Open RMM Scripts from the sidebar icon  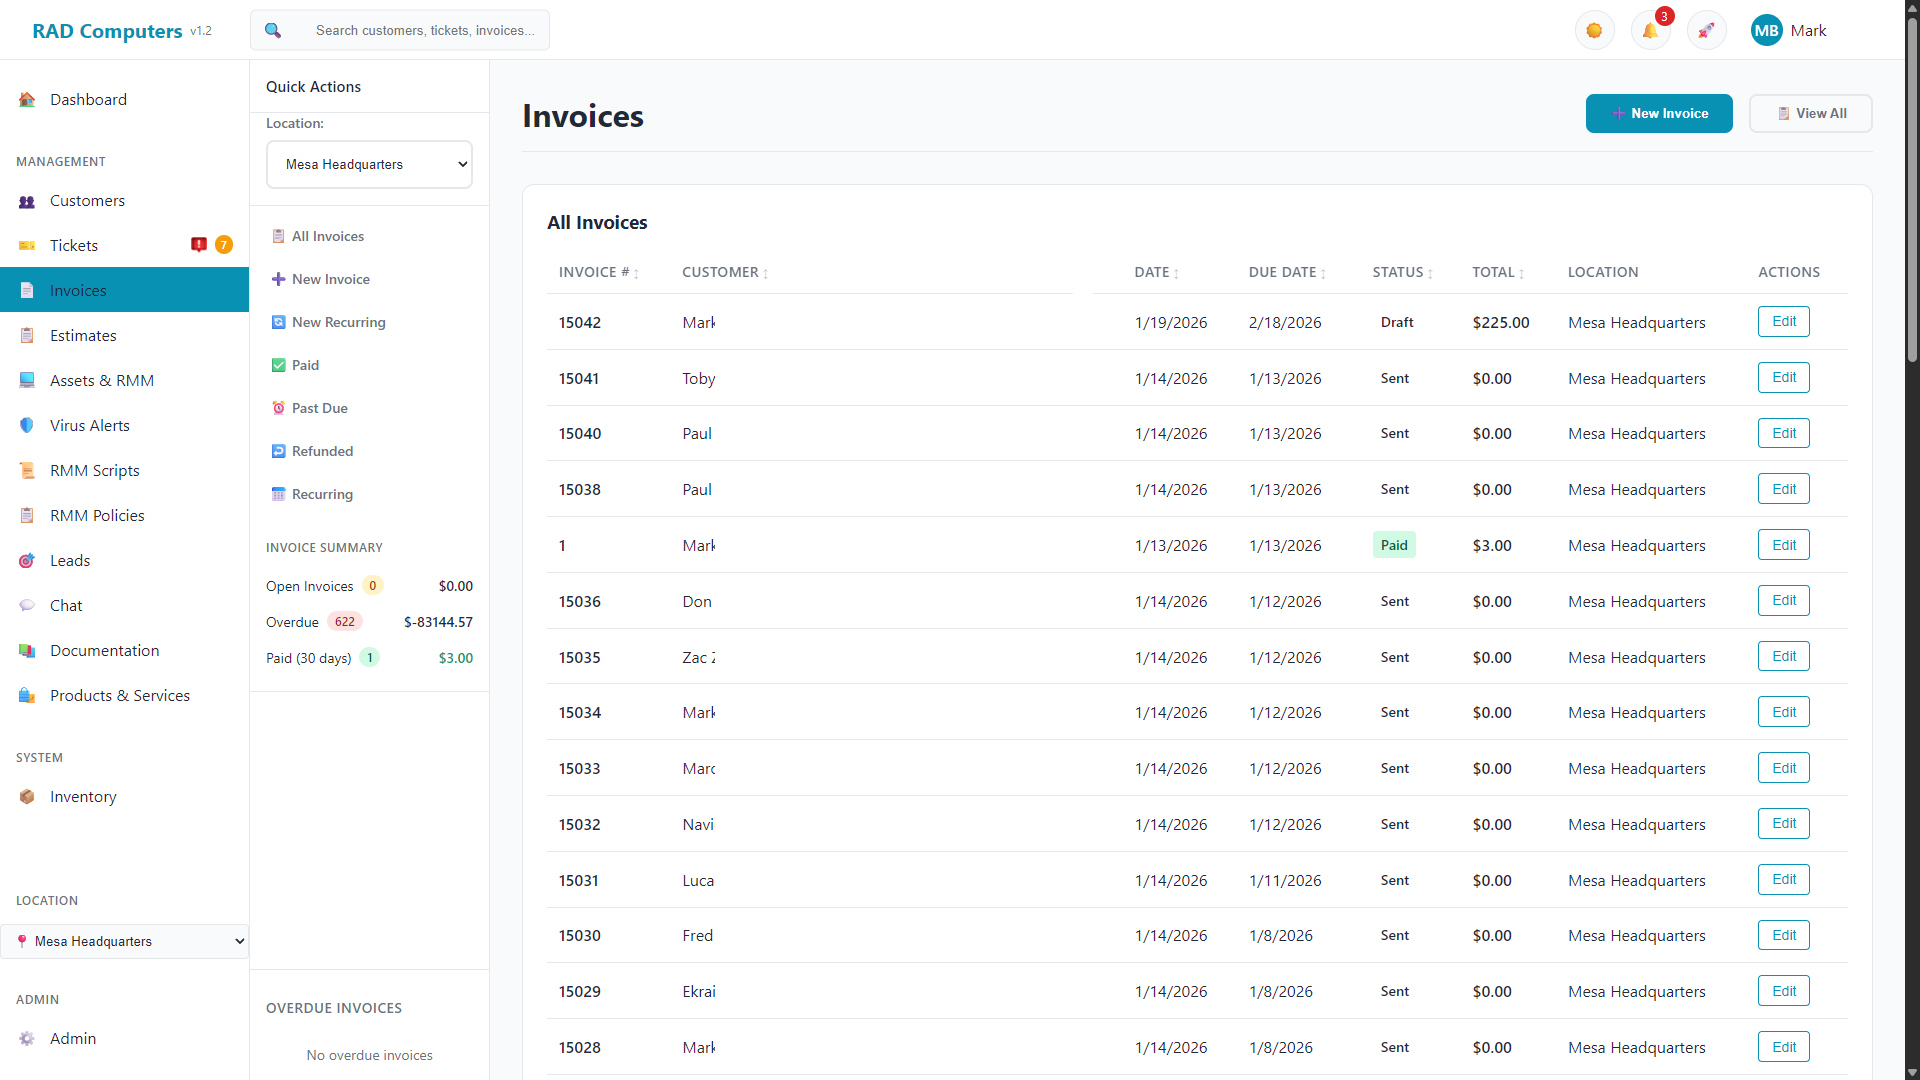(x=26, y=470)
